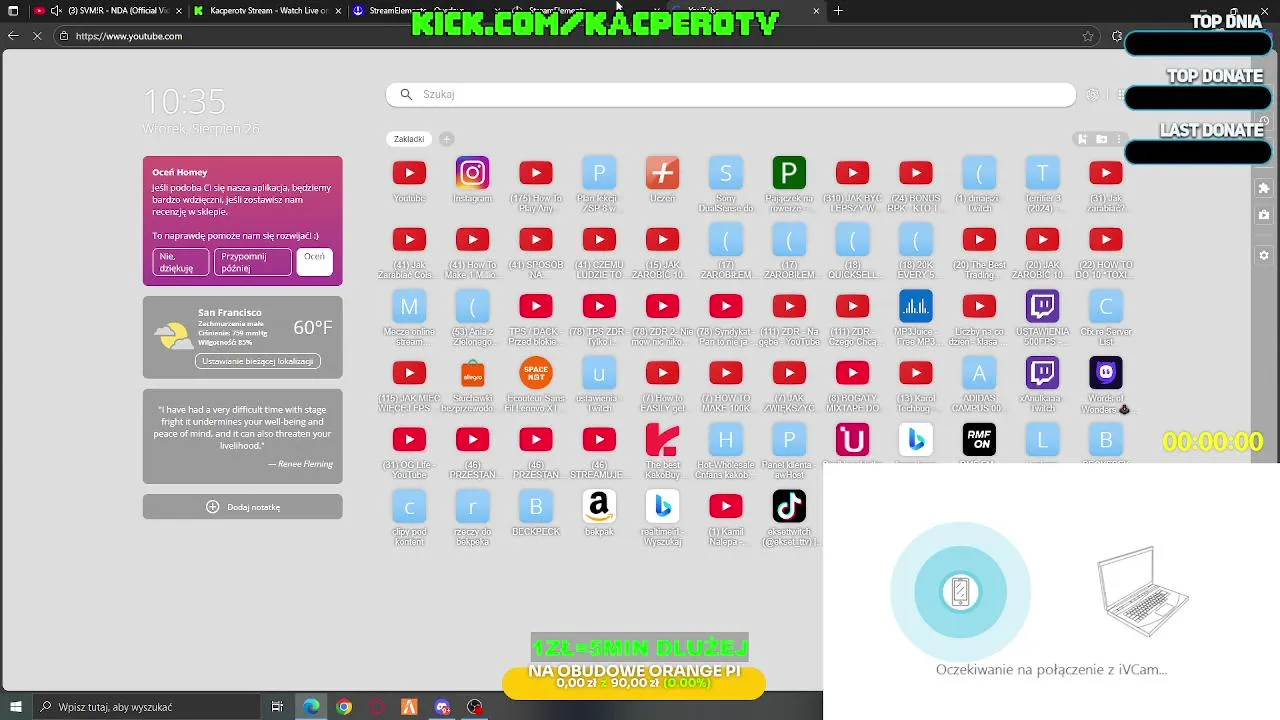Viewport: 1280px width, 720px height.
Task: Open the MP3Juice bookmark
Action: click(x=915, y=306)
